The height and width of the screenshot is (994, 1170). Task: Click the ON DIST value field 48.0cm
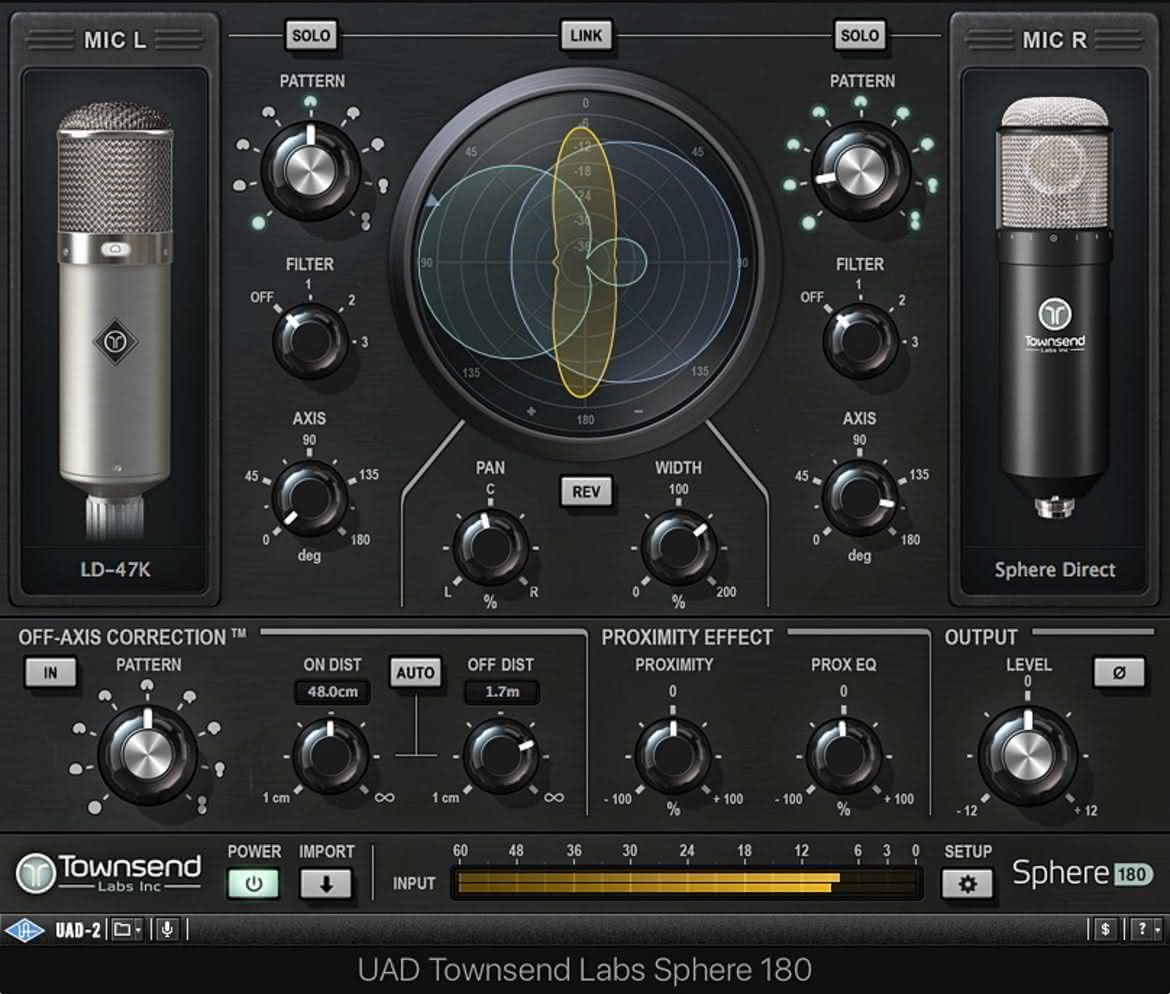[333, 692]
